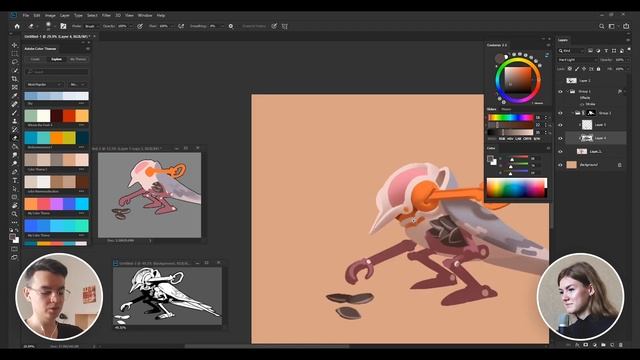Viewport: 640px width, 360px height.
Task: Click the color spectrum ramp in Color panel
Action: [x=516, y=188]
